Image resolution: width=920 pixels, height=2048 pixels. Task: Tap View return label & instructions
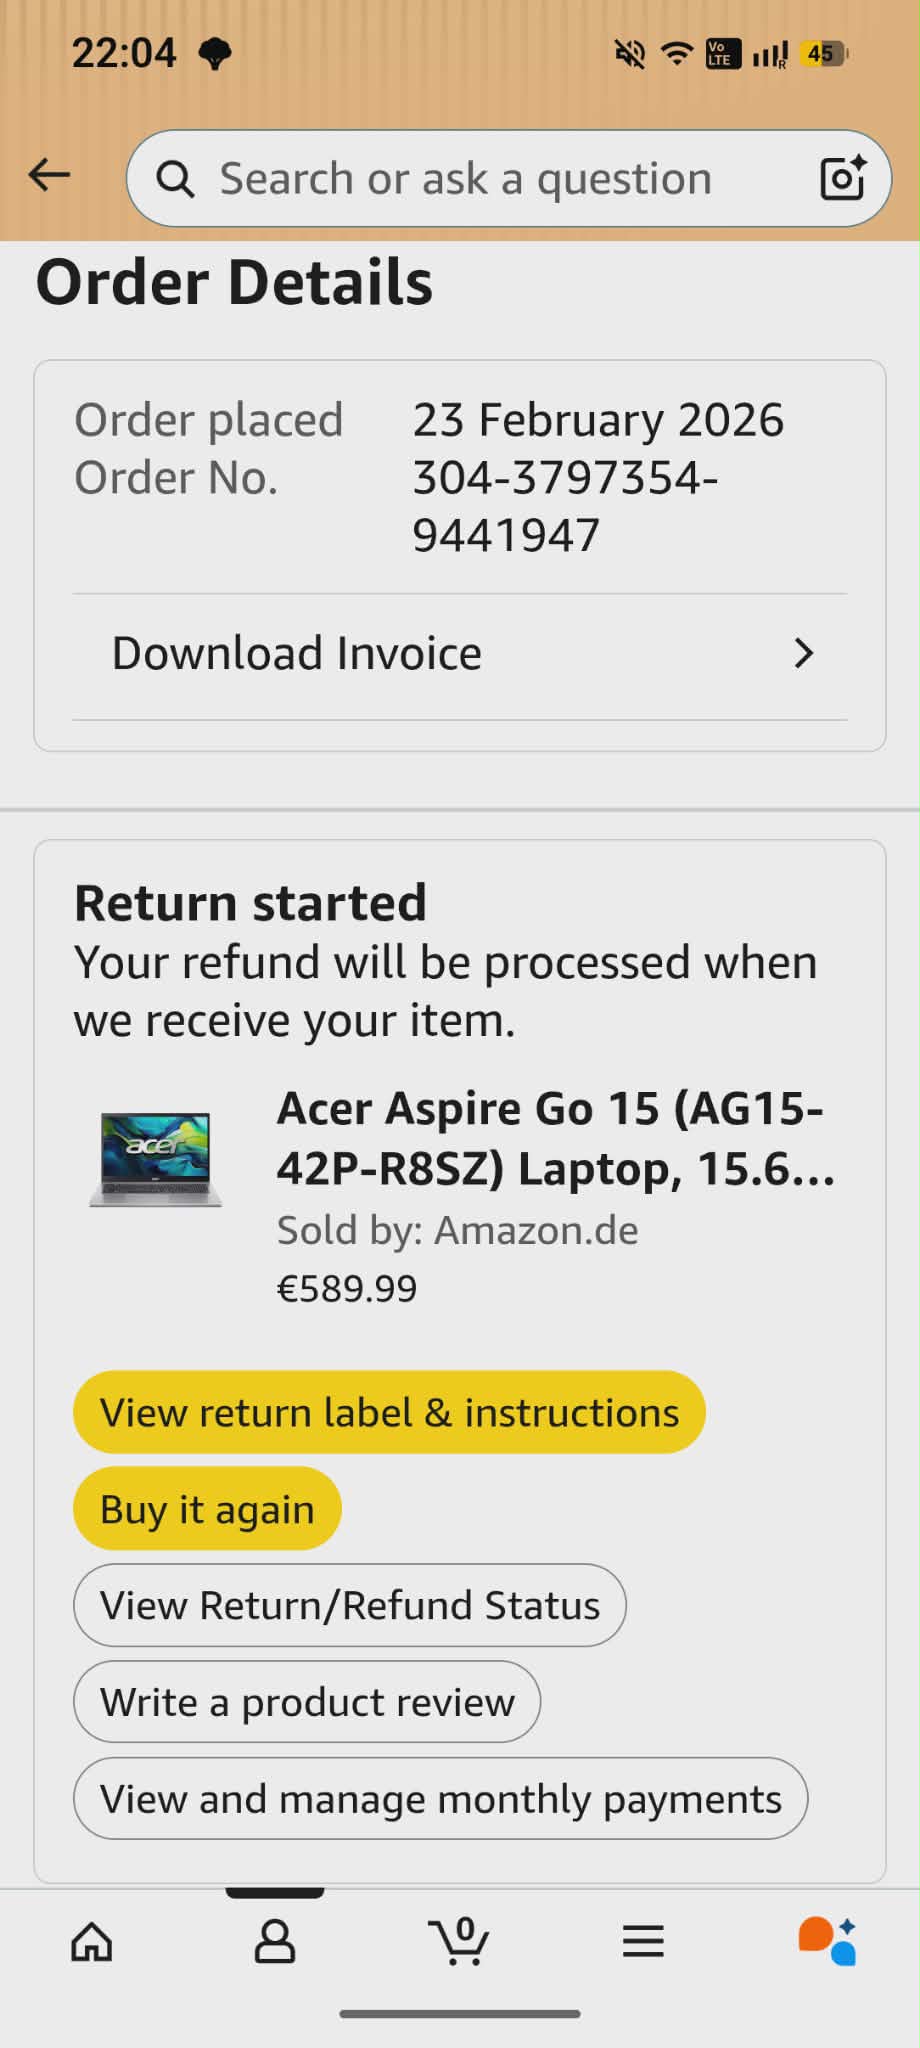[x=389, y=1412]
